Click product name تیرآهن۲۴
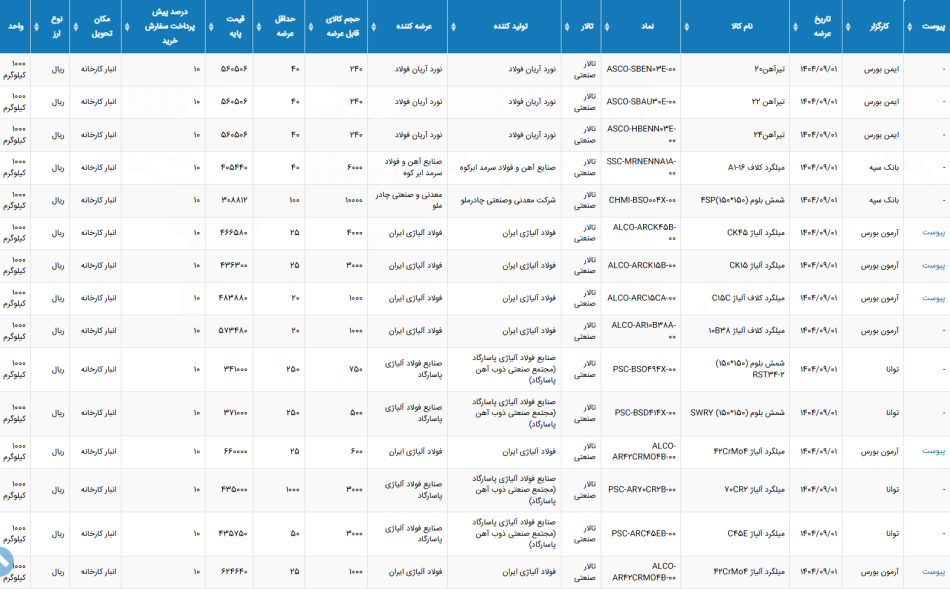Image resolution: width=950 pixels, height=589 pixels. tap(769, 135)
